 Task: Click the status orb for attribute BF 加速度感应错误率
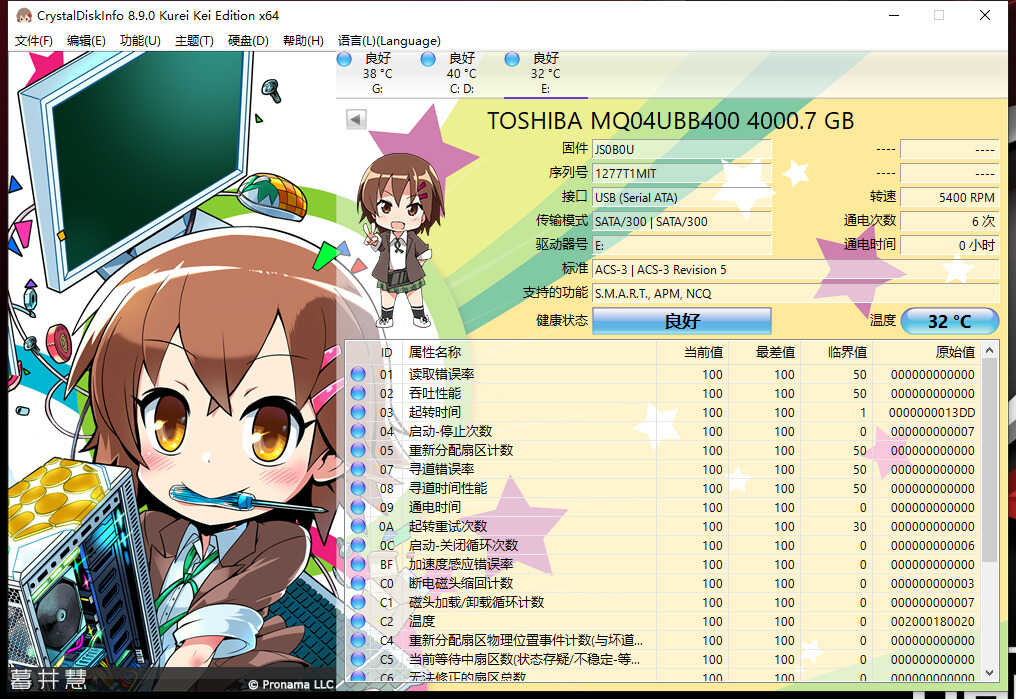pyautogui.click(x=358, y=564)
